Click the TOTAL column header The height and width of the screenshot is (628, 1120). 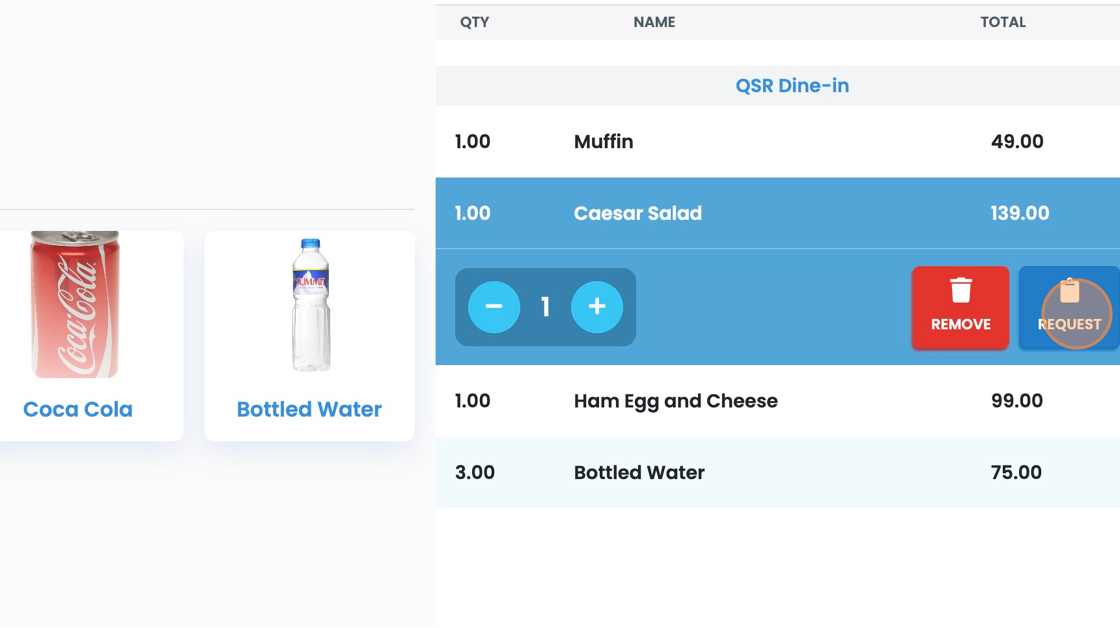click(x=1003, y=22)
